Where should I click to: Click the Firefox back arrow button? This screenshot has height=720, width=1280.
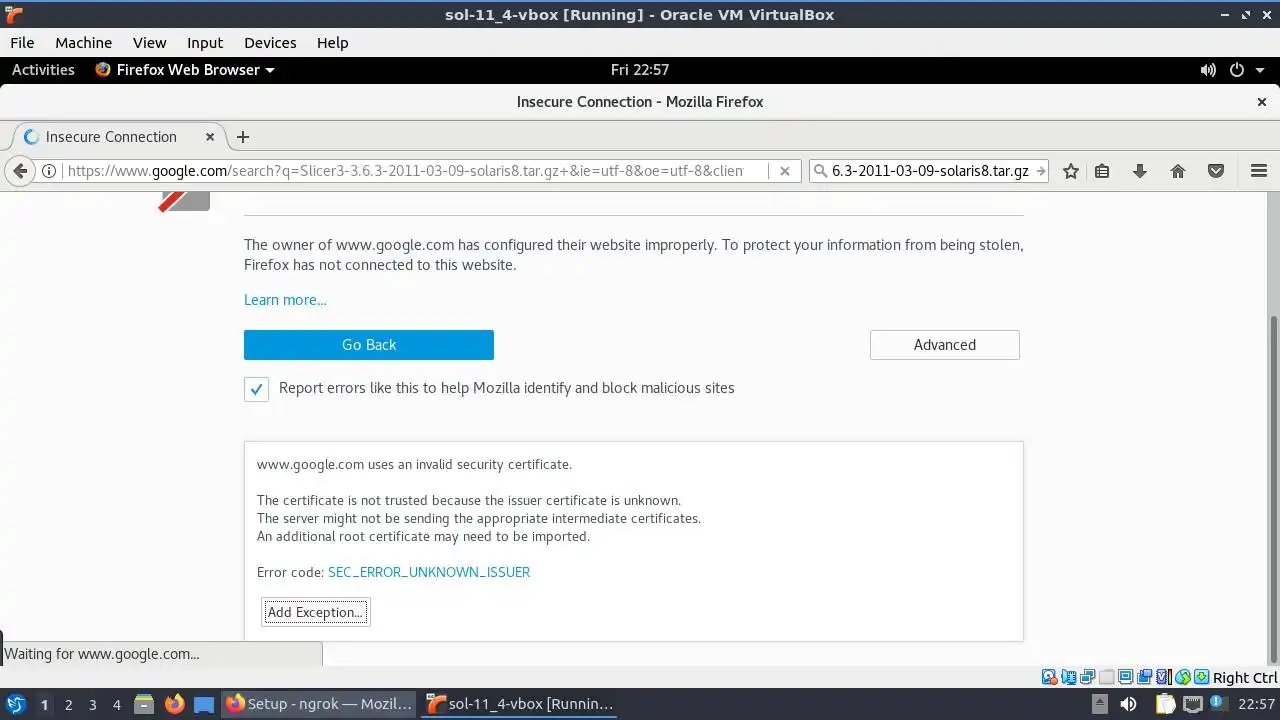tap(20, 171)
